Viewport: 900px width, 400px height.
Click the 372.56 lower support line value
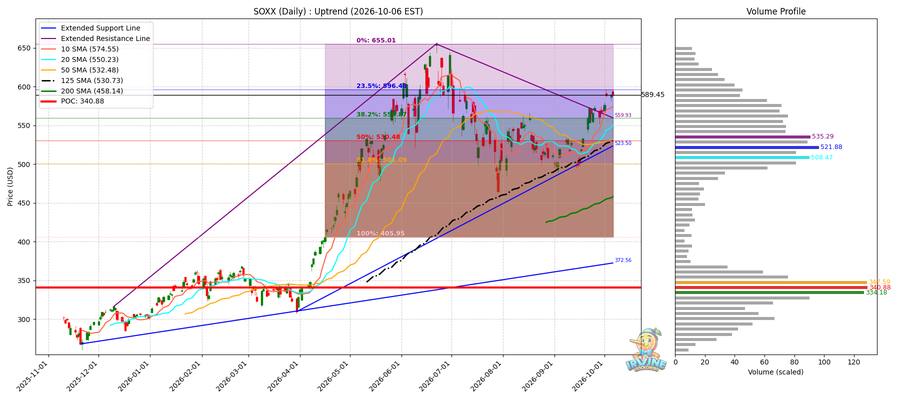click(x=623, y=261)
